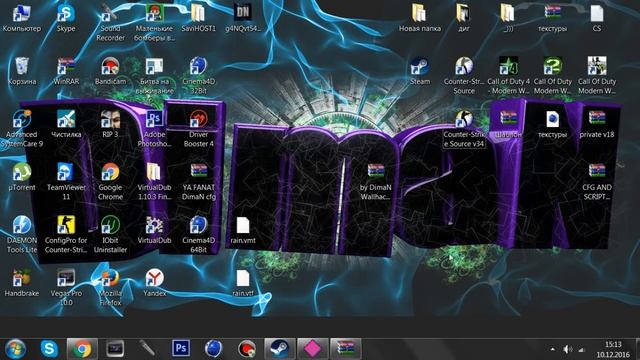Open Vegas Pro 10.0 desktop shortcut
Image resolution: width=640 pixels, height=360 pixels.
[x=66, y=288]
